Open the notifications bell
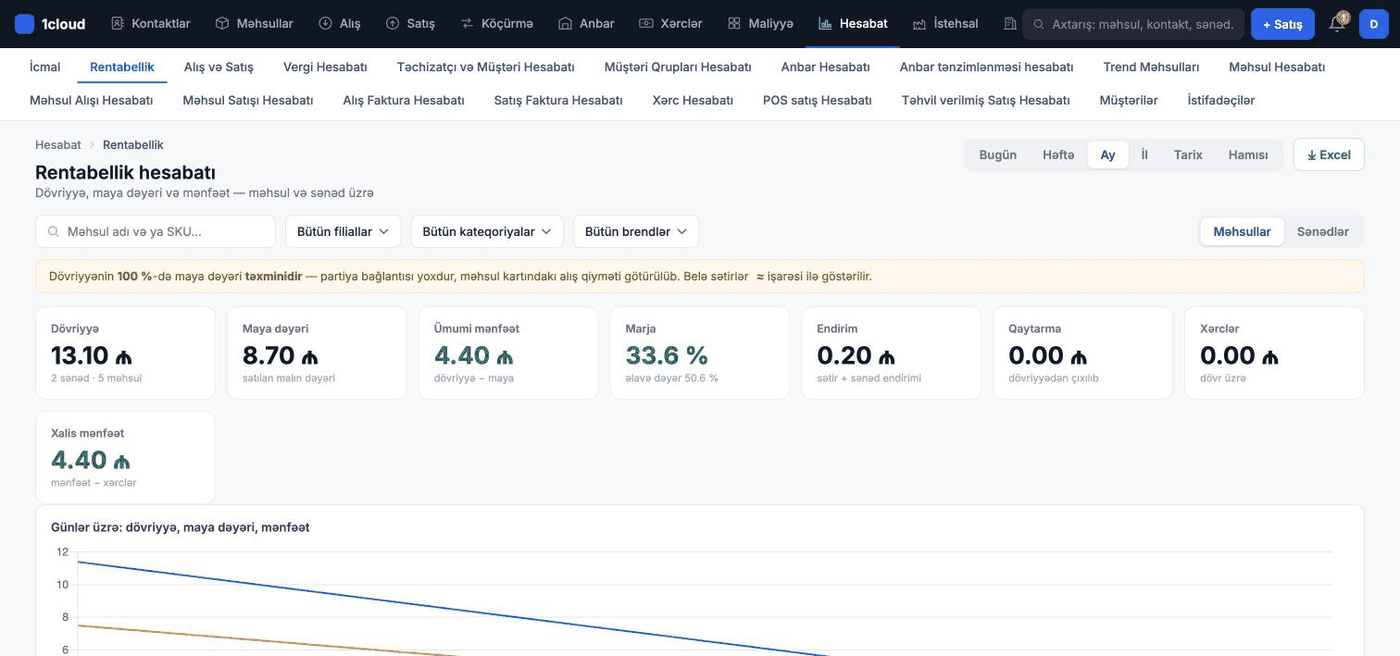 (x=1337, y=23)
